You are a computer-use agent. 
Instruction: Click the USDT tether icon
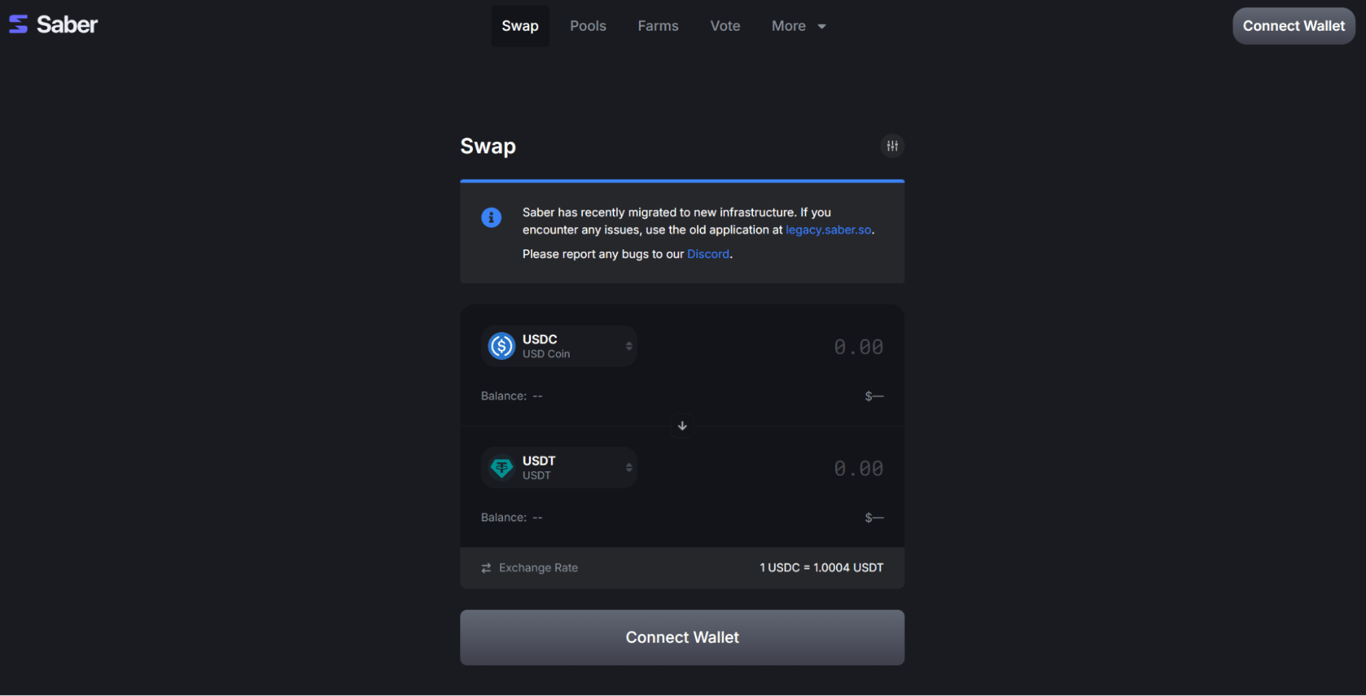click(501, 467)
